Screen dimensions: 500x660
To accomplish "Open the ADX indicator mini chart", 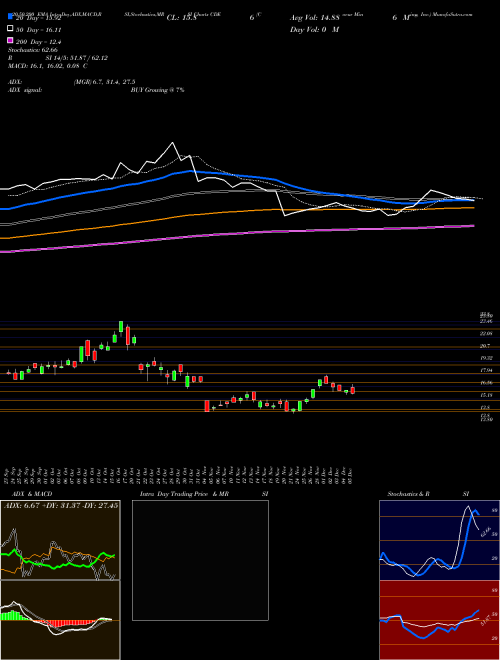I will click(x=60, y=540).
